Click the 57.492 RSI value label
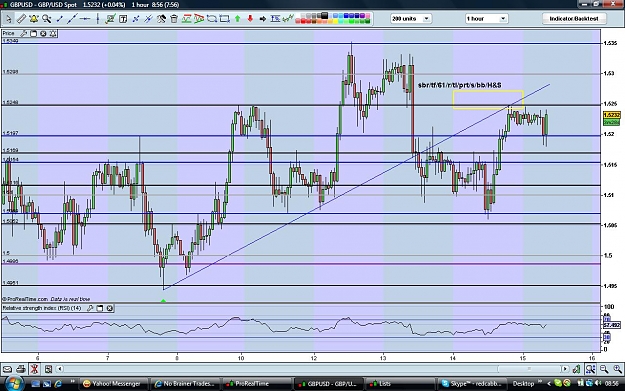 [611, 325]
